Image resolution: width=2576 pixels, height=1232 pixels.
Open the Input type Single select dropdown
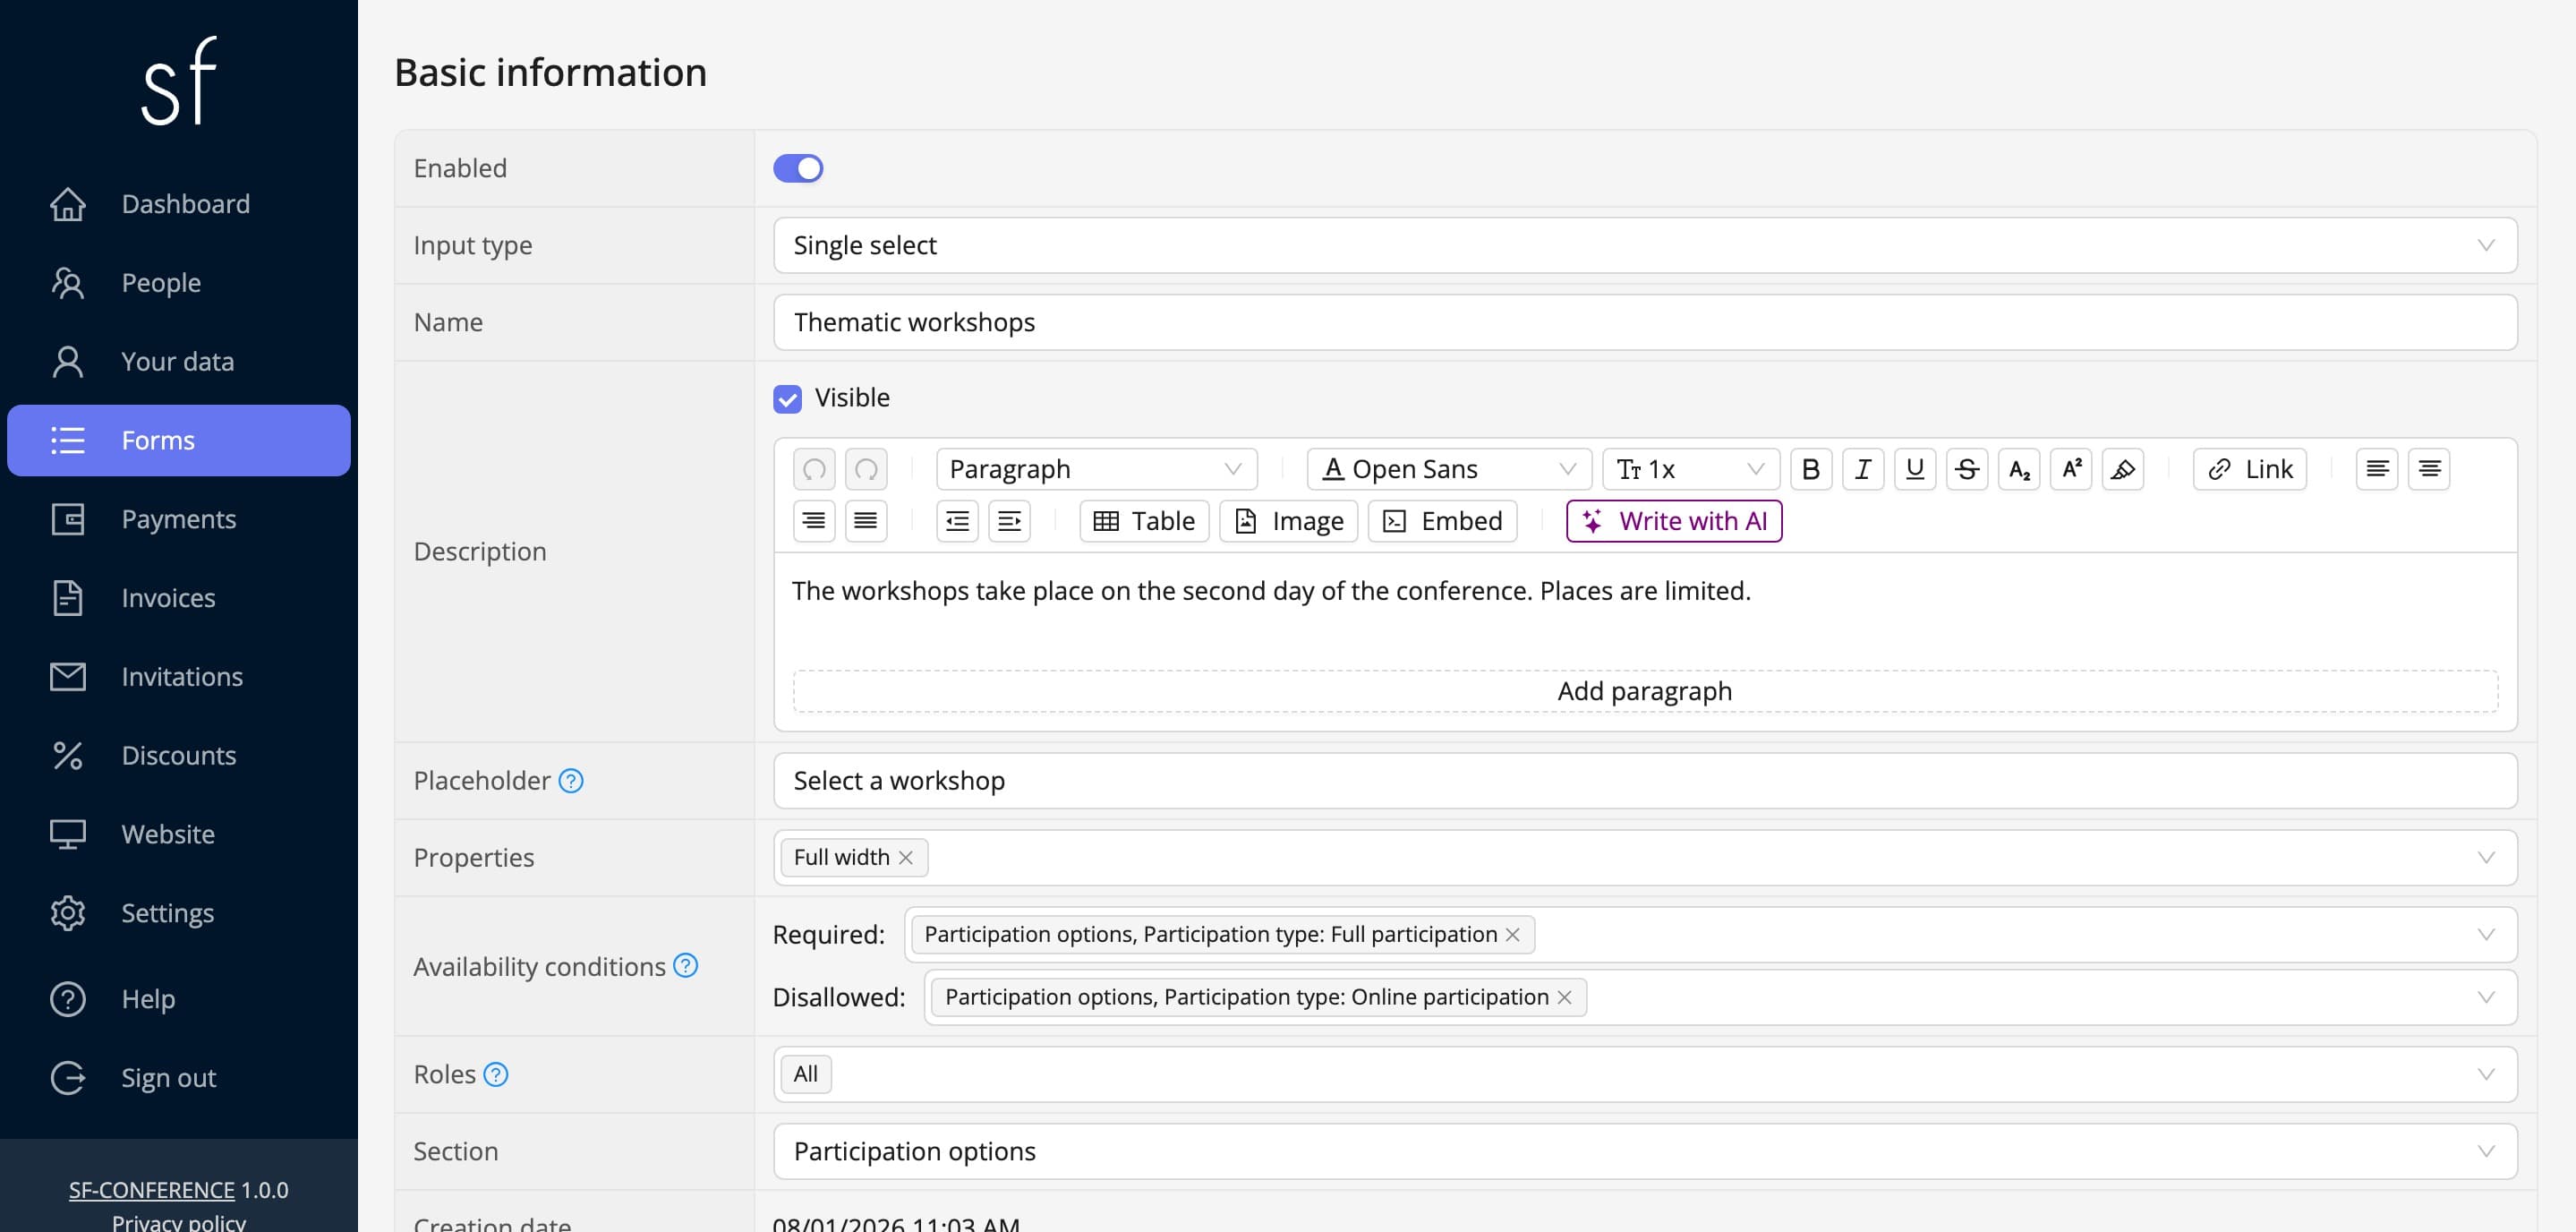(1645, 246)
